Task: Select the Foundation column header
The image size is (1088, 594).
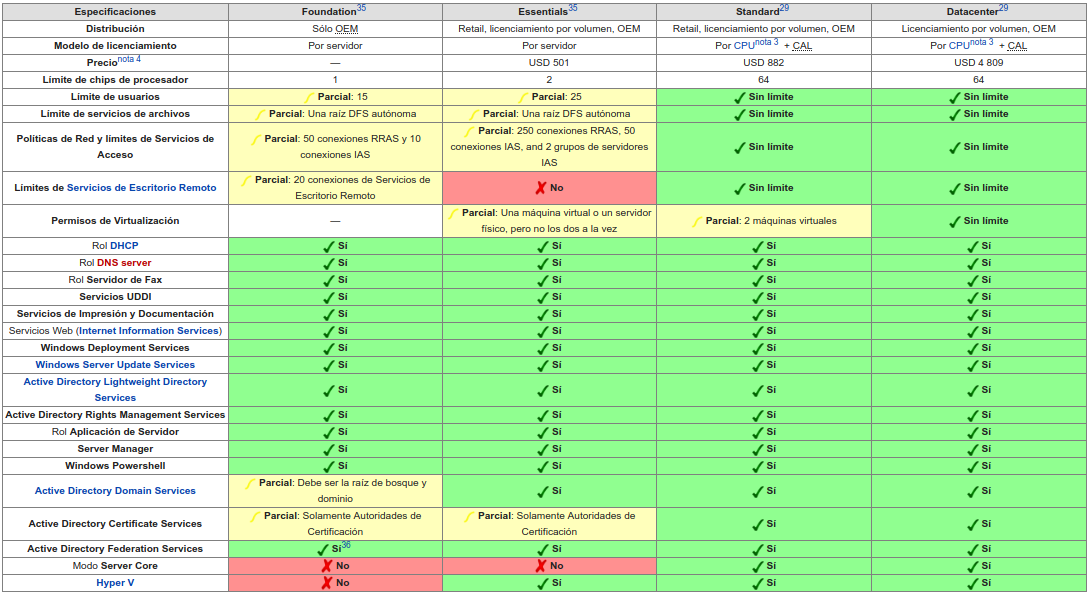Action: [335, 12]
